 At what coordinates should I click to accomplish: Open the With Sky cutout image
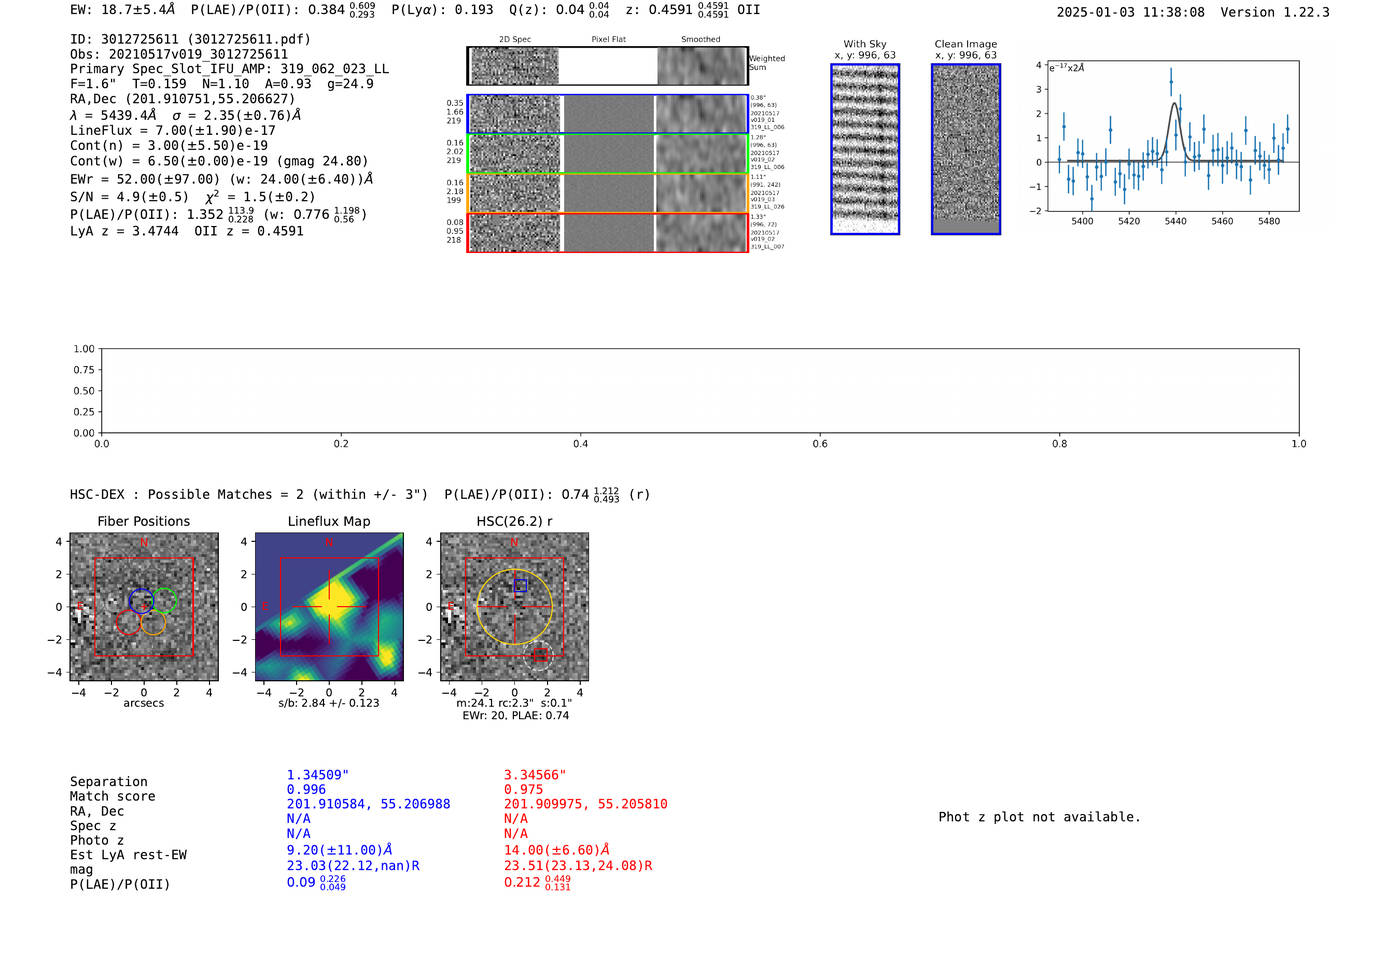click(865, 150)
